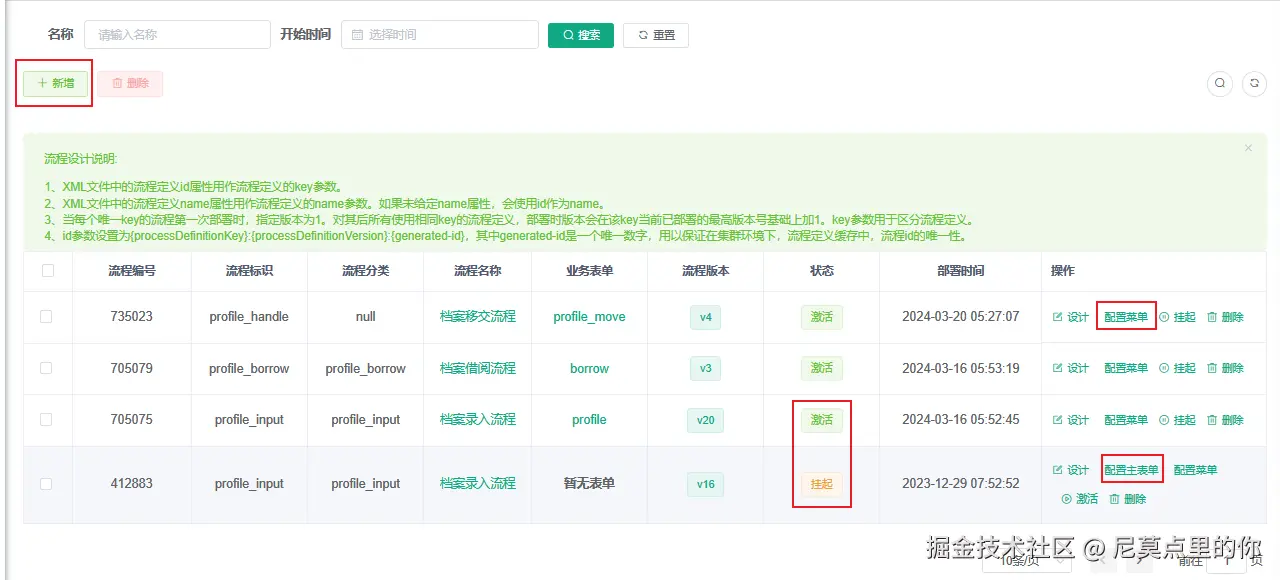Open the profile business form link
Screen dimensions: 1280x580
589,420
